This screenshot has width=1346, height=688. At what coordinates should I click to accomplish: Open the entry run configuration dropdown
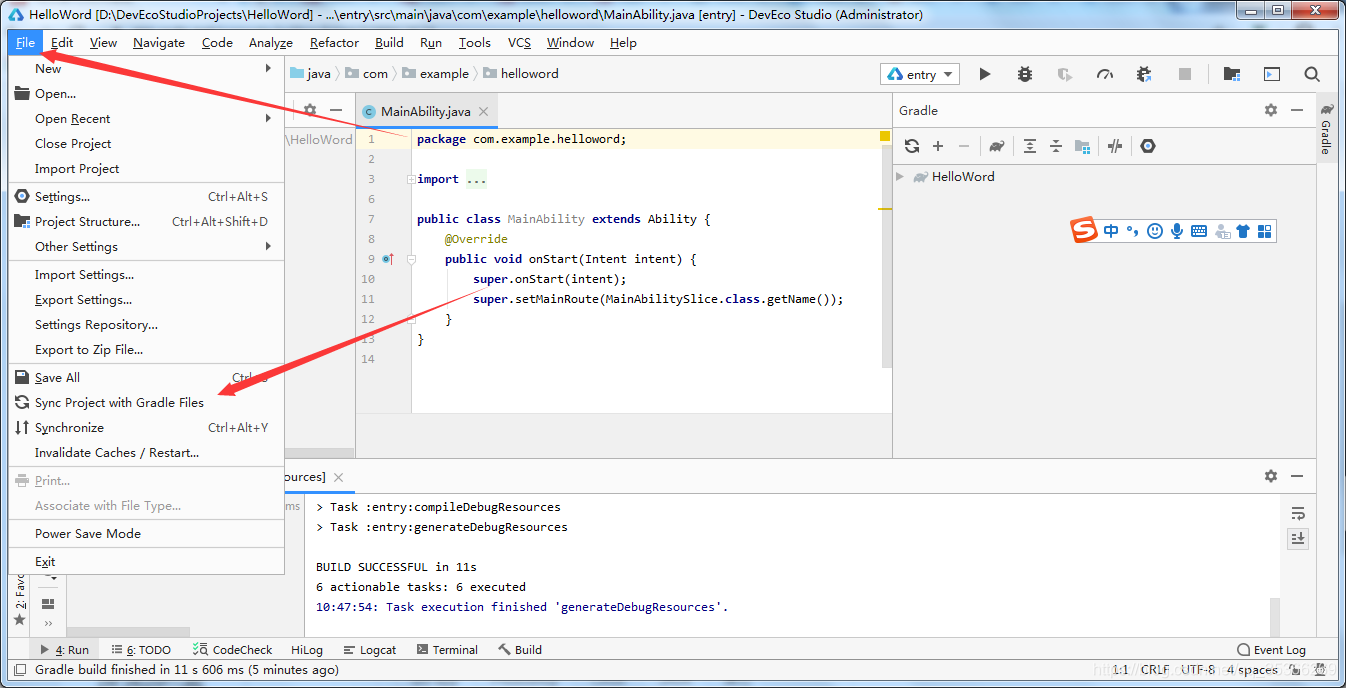pyautogui.click(x=920, y=74)
